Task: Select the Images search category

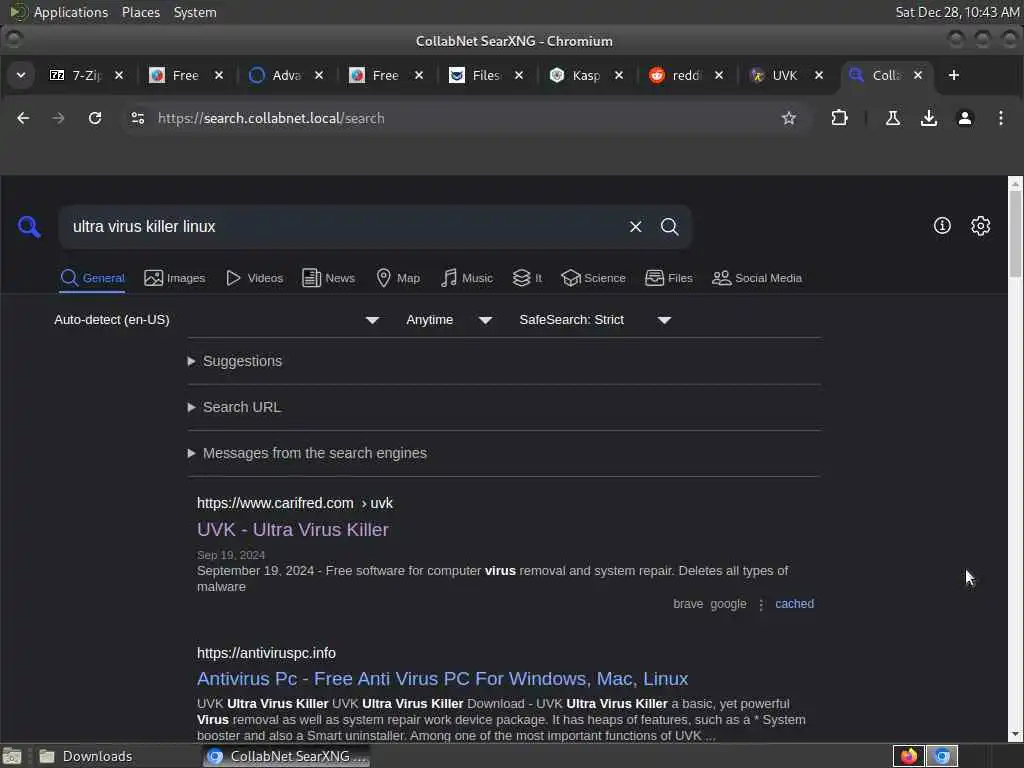Action: [x=174, y=278]
